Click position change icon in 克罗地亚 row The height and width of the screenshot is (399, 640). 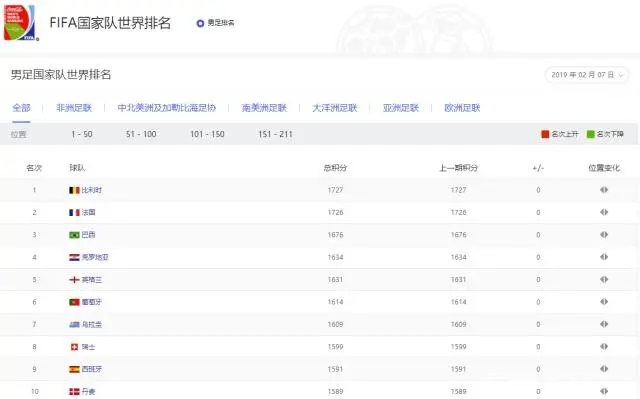point(604,257)
